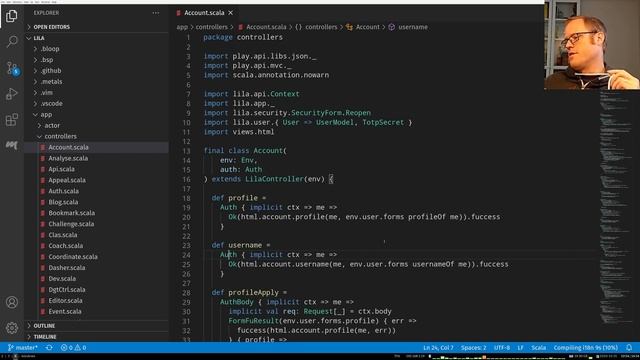The width and height of the screenshot is (640, 360).
Task: Open Account.scala in the file tree
Action: [96, 147]
